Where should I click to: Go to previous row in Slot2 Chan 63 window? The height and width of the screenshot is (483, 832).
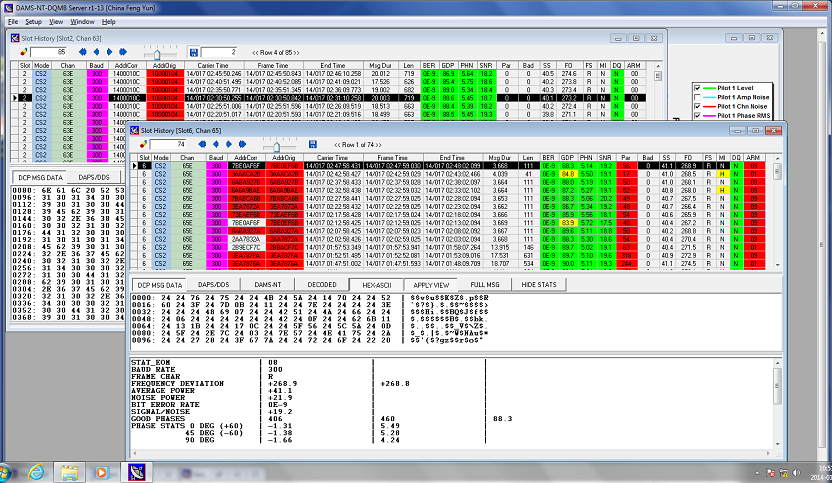click(96, 52)
